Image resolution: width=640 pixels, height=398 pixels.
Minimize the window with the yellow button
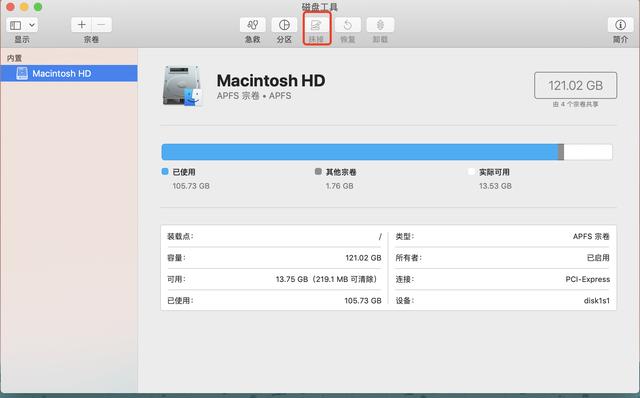(x=24, y=7)
